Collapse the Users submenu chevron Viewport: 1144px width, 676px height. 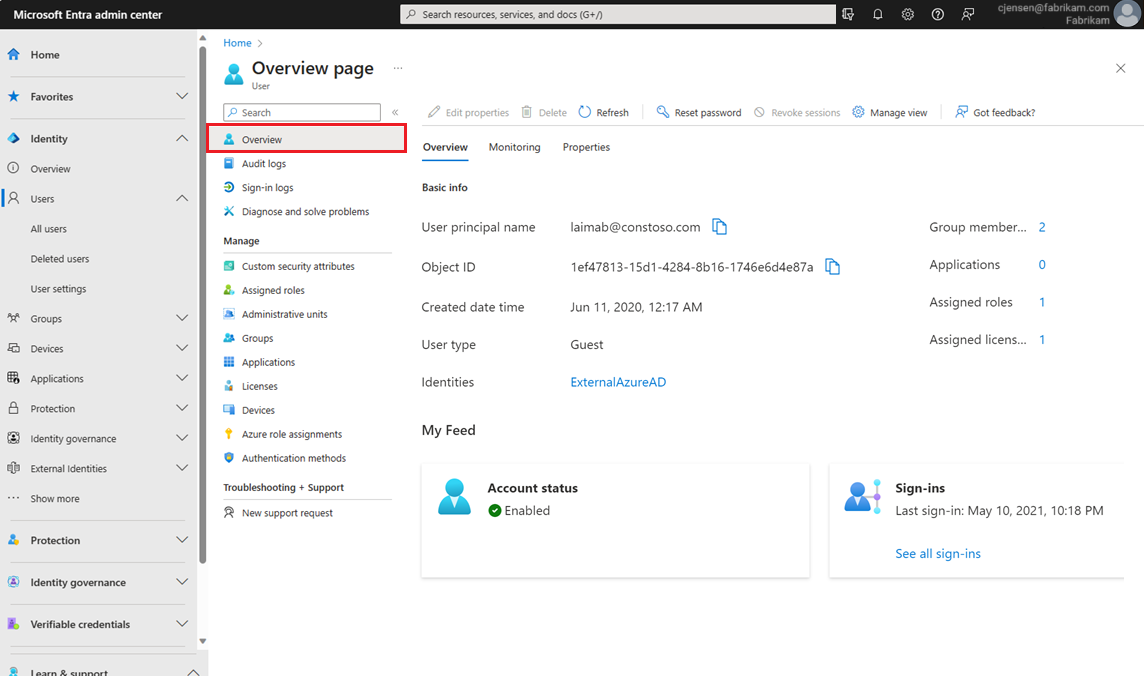coord(182,198)
